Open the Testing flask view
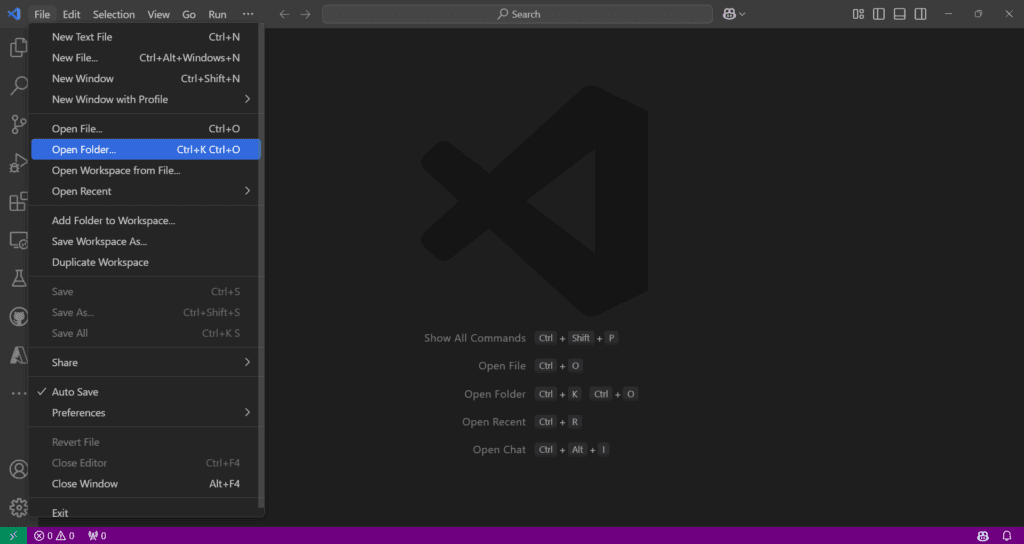 (x=18, y=278)
